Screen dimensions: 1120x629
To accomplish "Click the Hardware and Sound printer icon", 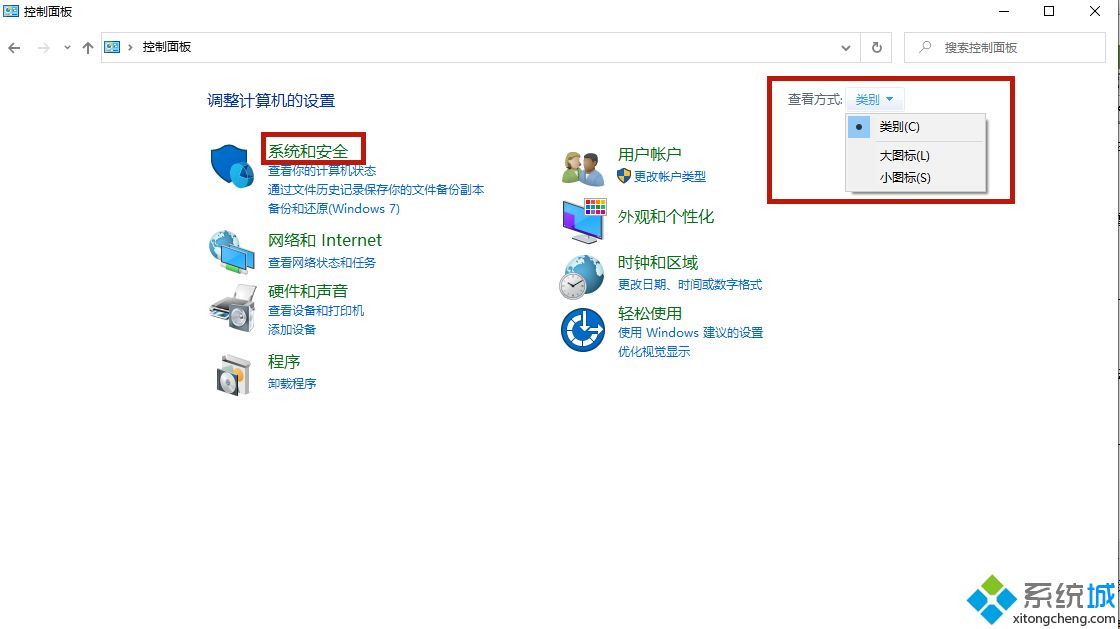I will click(232, 307).
